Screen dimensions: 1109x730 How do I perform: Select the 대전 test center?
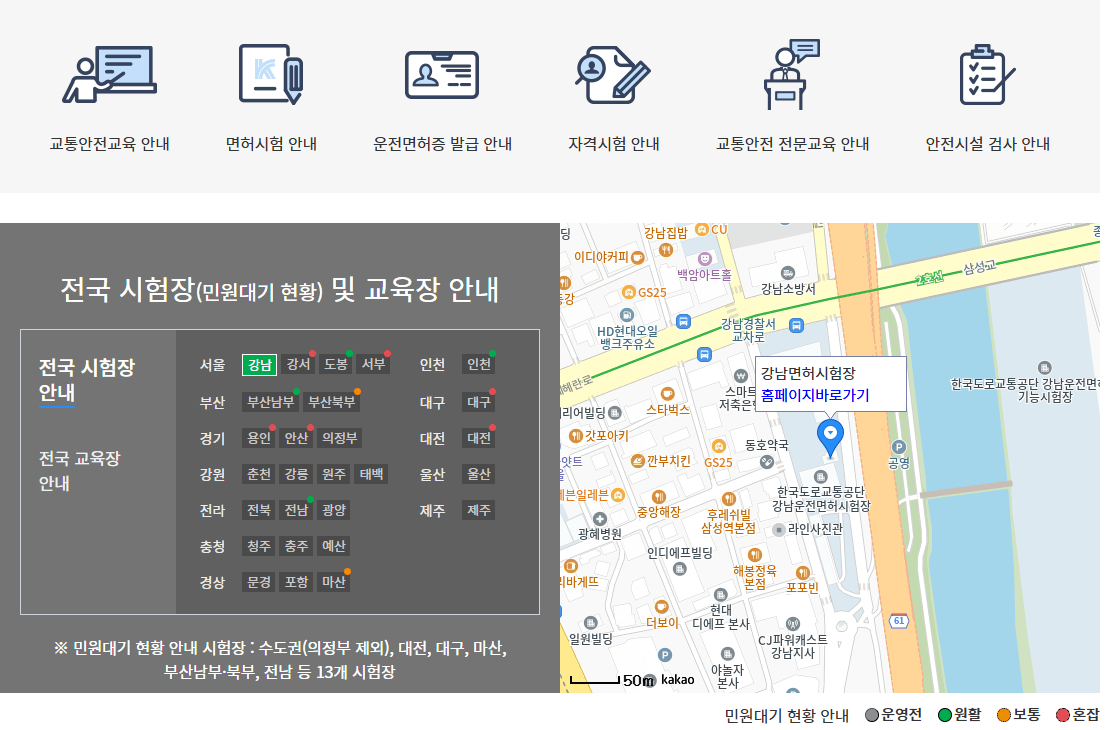pyautogui.click(x=478, y=438)
